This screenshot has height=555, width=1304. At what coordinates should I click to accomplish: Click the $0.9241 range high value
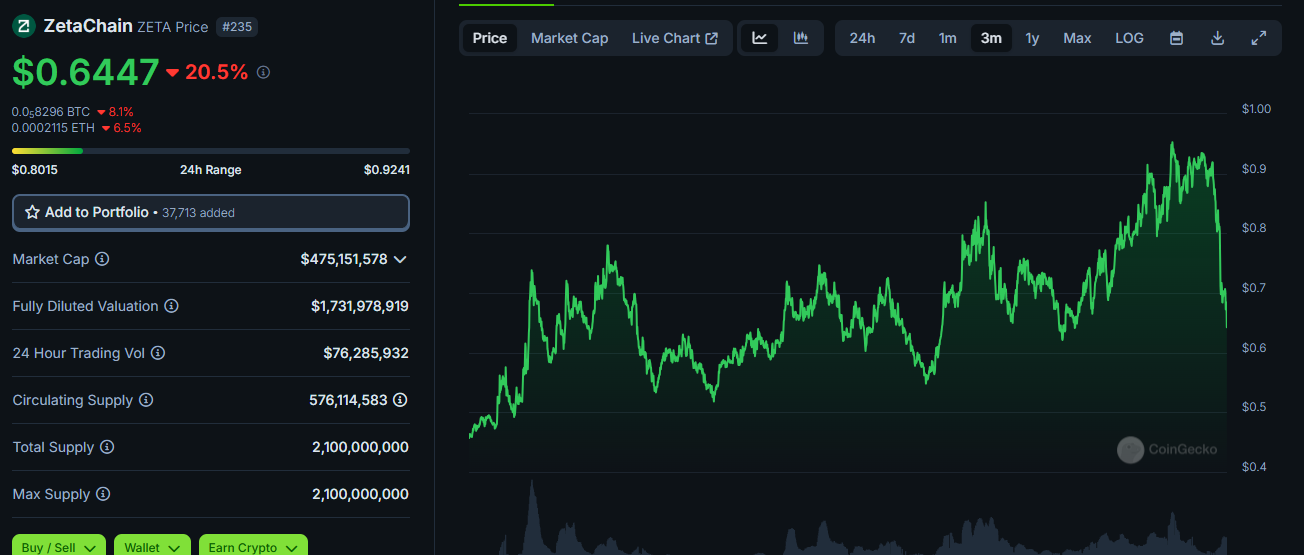387,170
